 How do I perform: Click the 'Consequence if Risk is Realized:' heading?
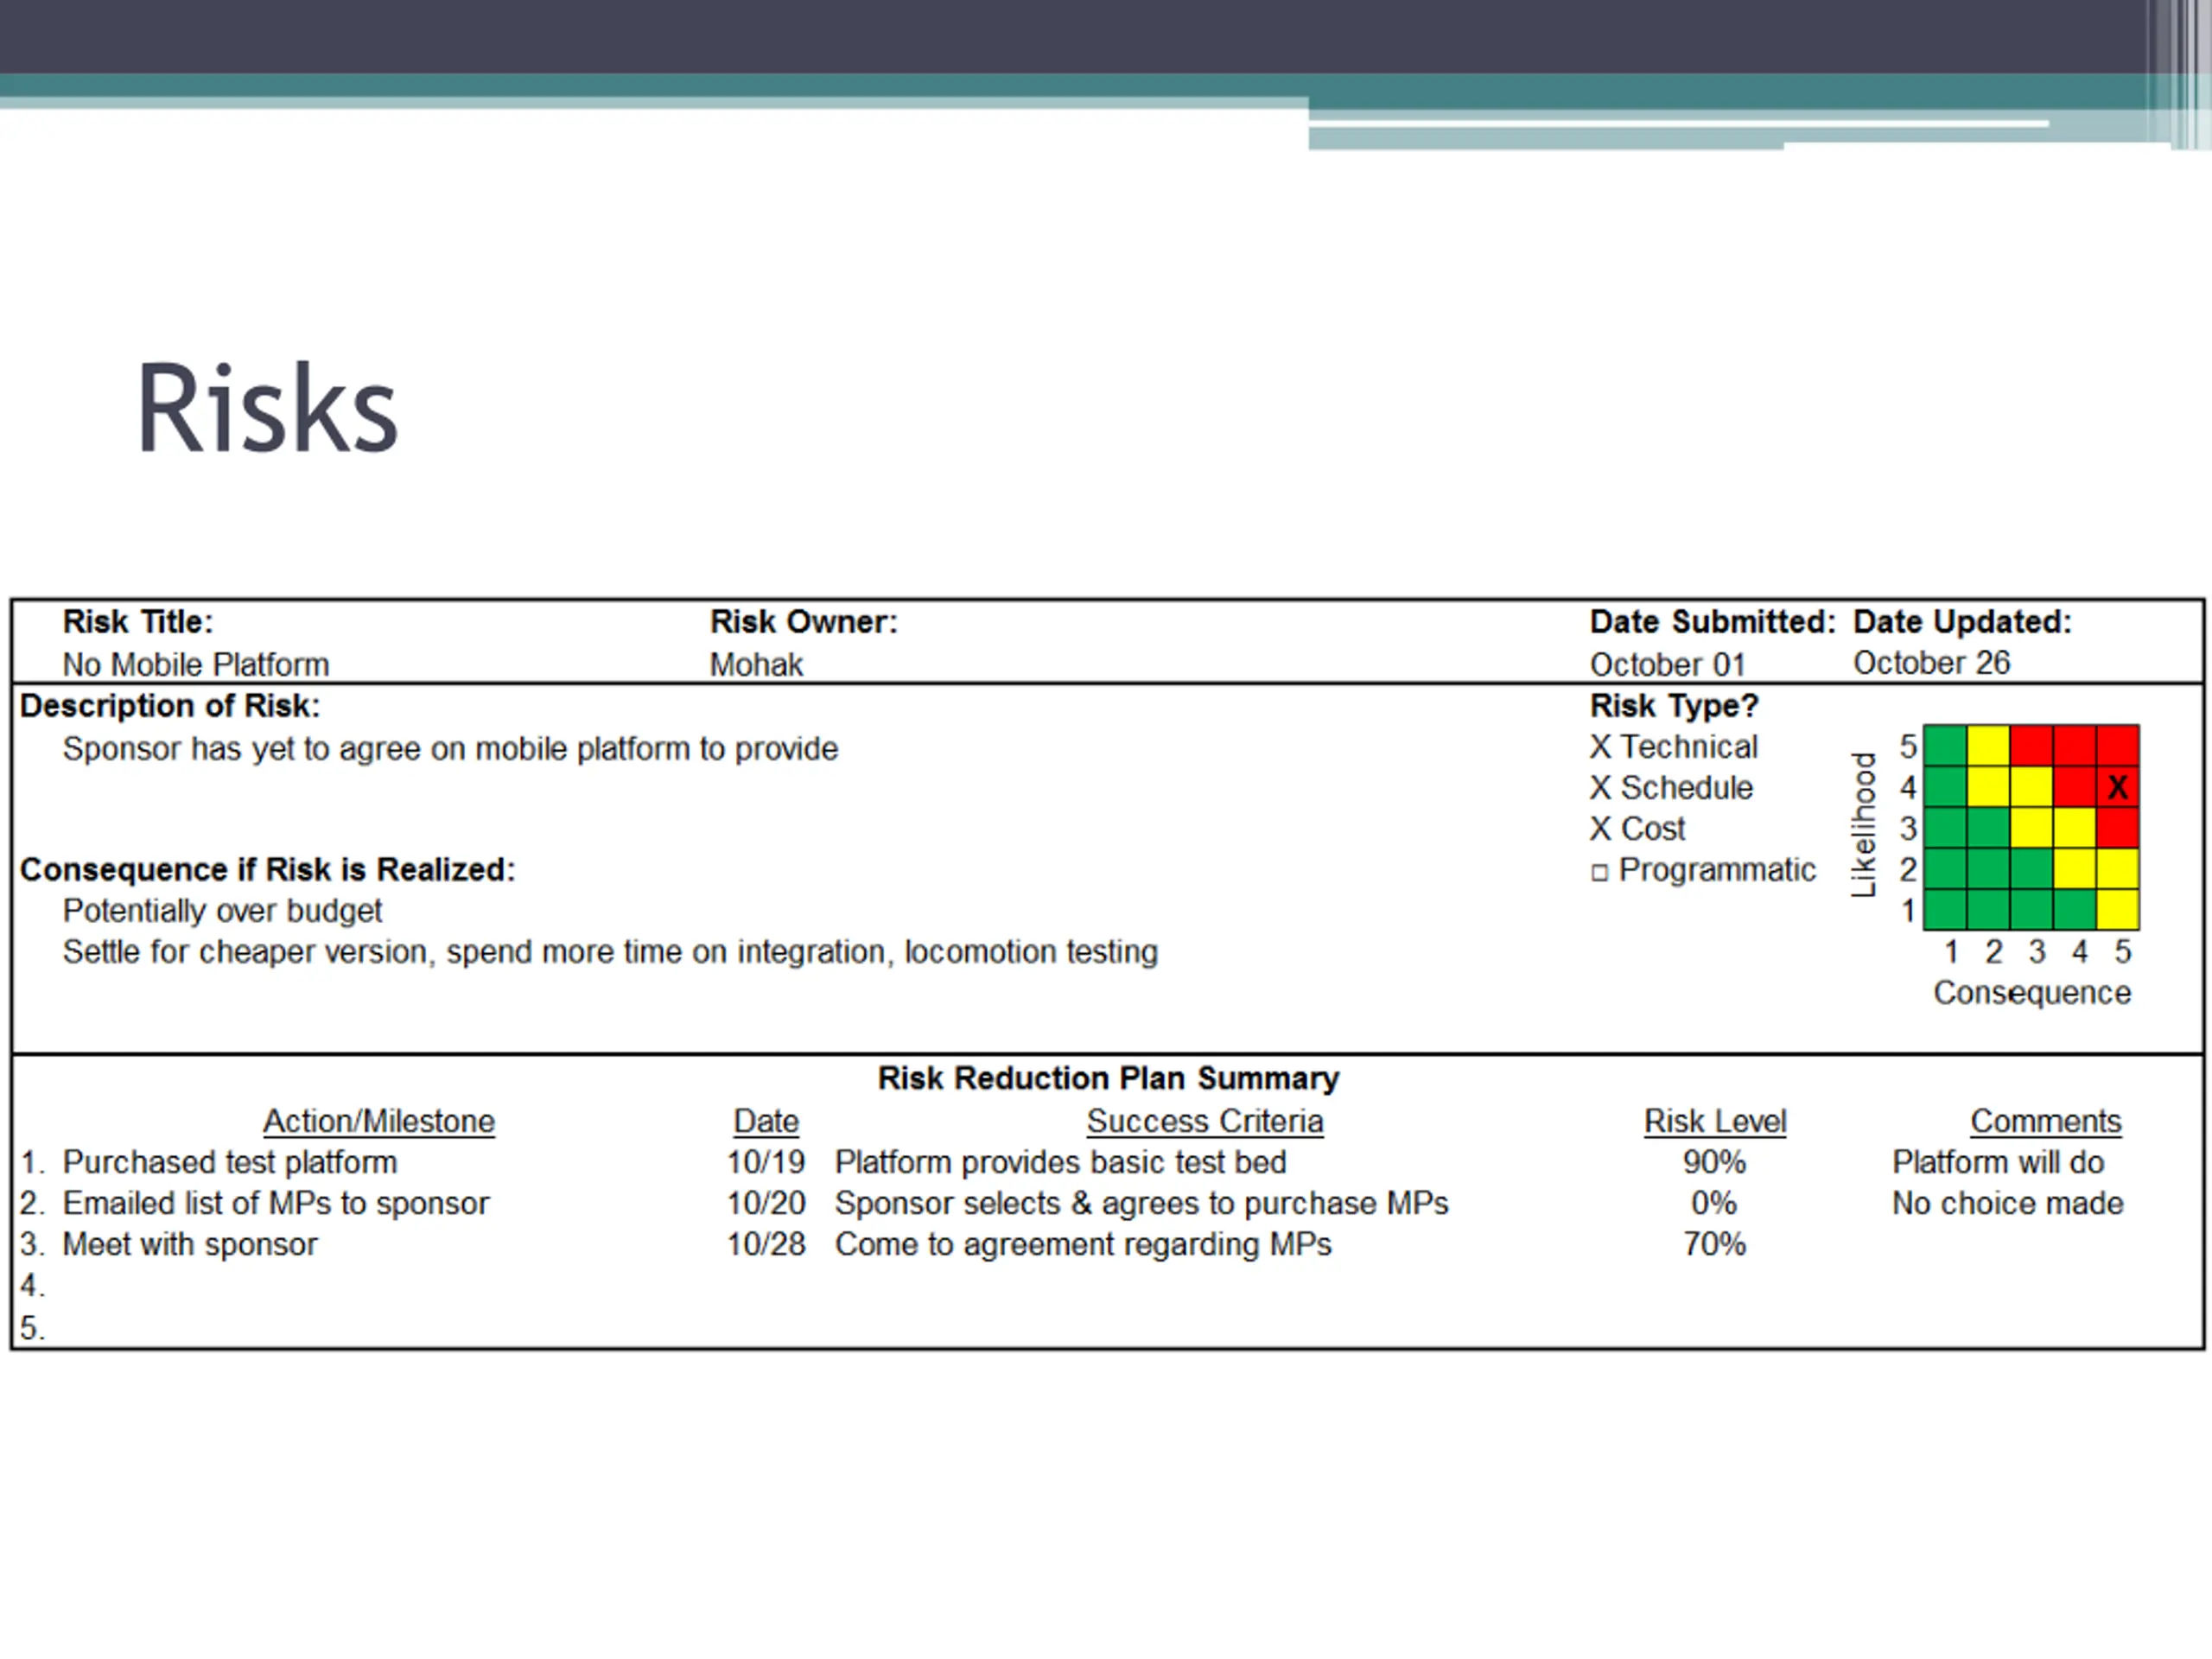tap(267, 870)
